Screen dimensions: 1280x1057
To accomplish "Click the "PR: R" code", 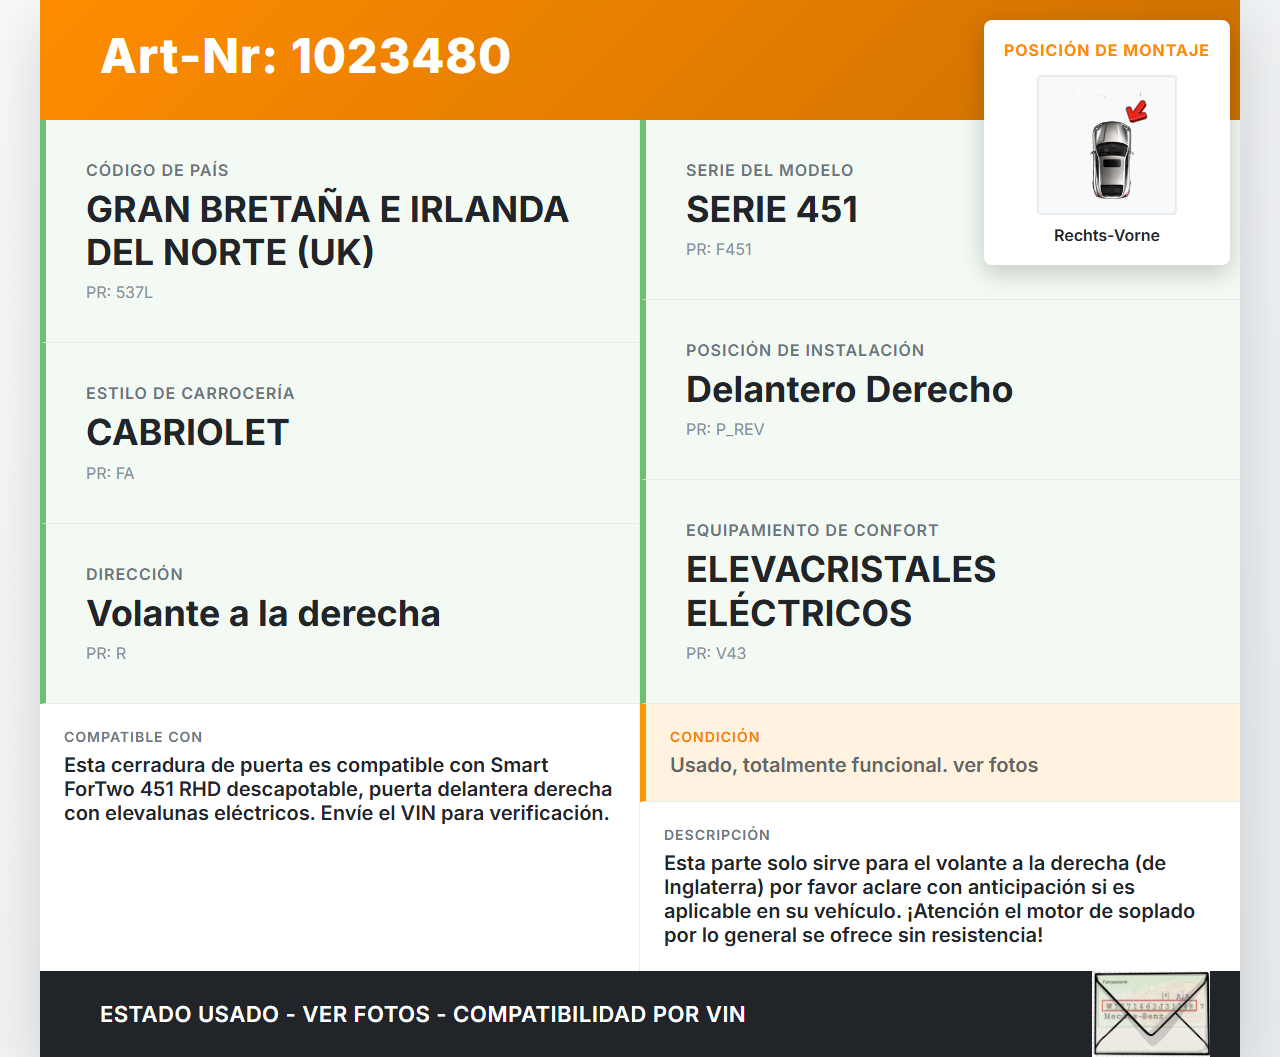I will tap(106, 653).
